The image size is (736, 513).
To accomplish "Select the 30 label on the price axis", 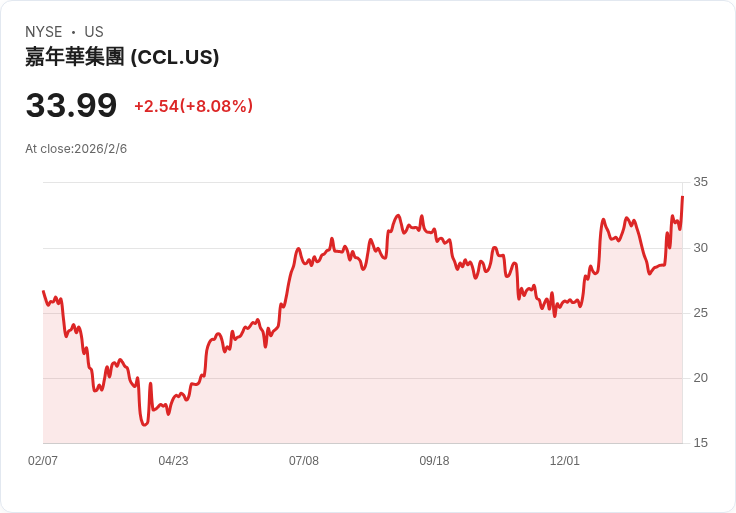I will pos(700,247).
